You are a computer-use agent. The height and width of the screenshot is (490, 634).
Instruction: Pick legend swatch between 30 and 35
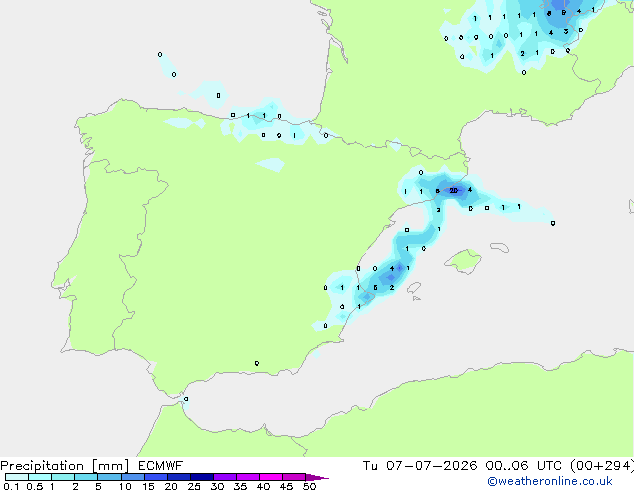(224, 477)
